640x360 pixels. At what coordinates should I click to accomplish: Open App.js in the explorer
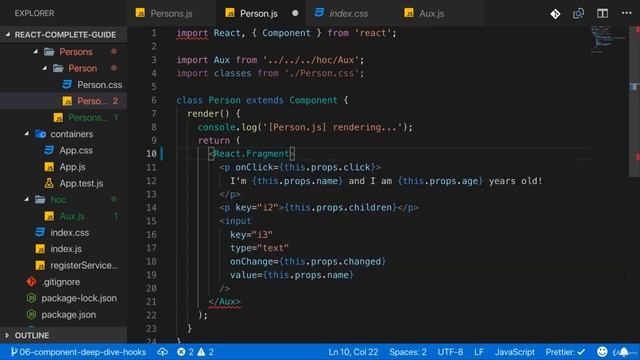pyautogui.click(x=63, y=167)
